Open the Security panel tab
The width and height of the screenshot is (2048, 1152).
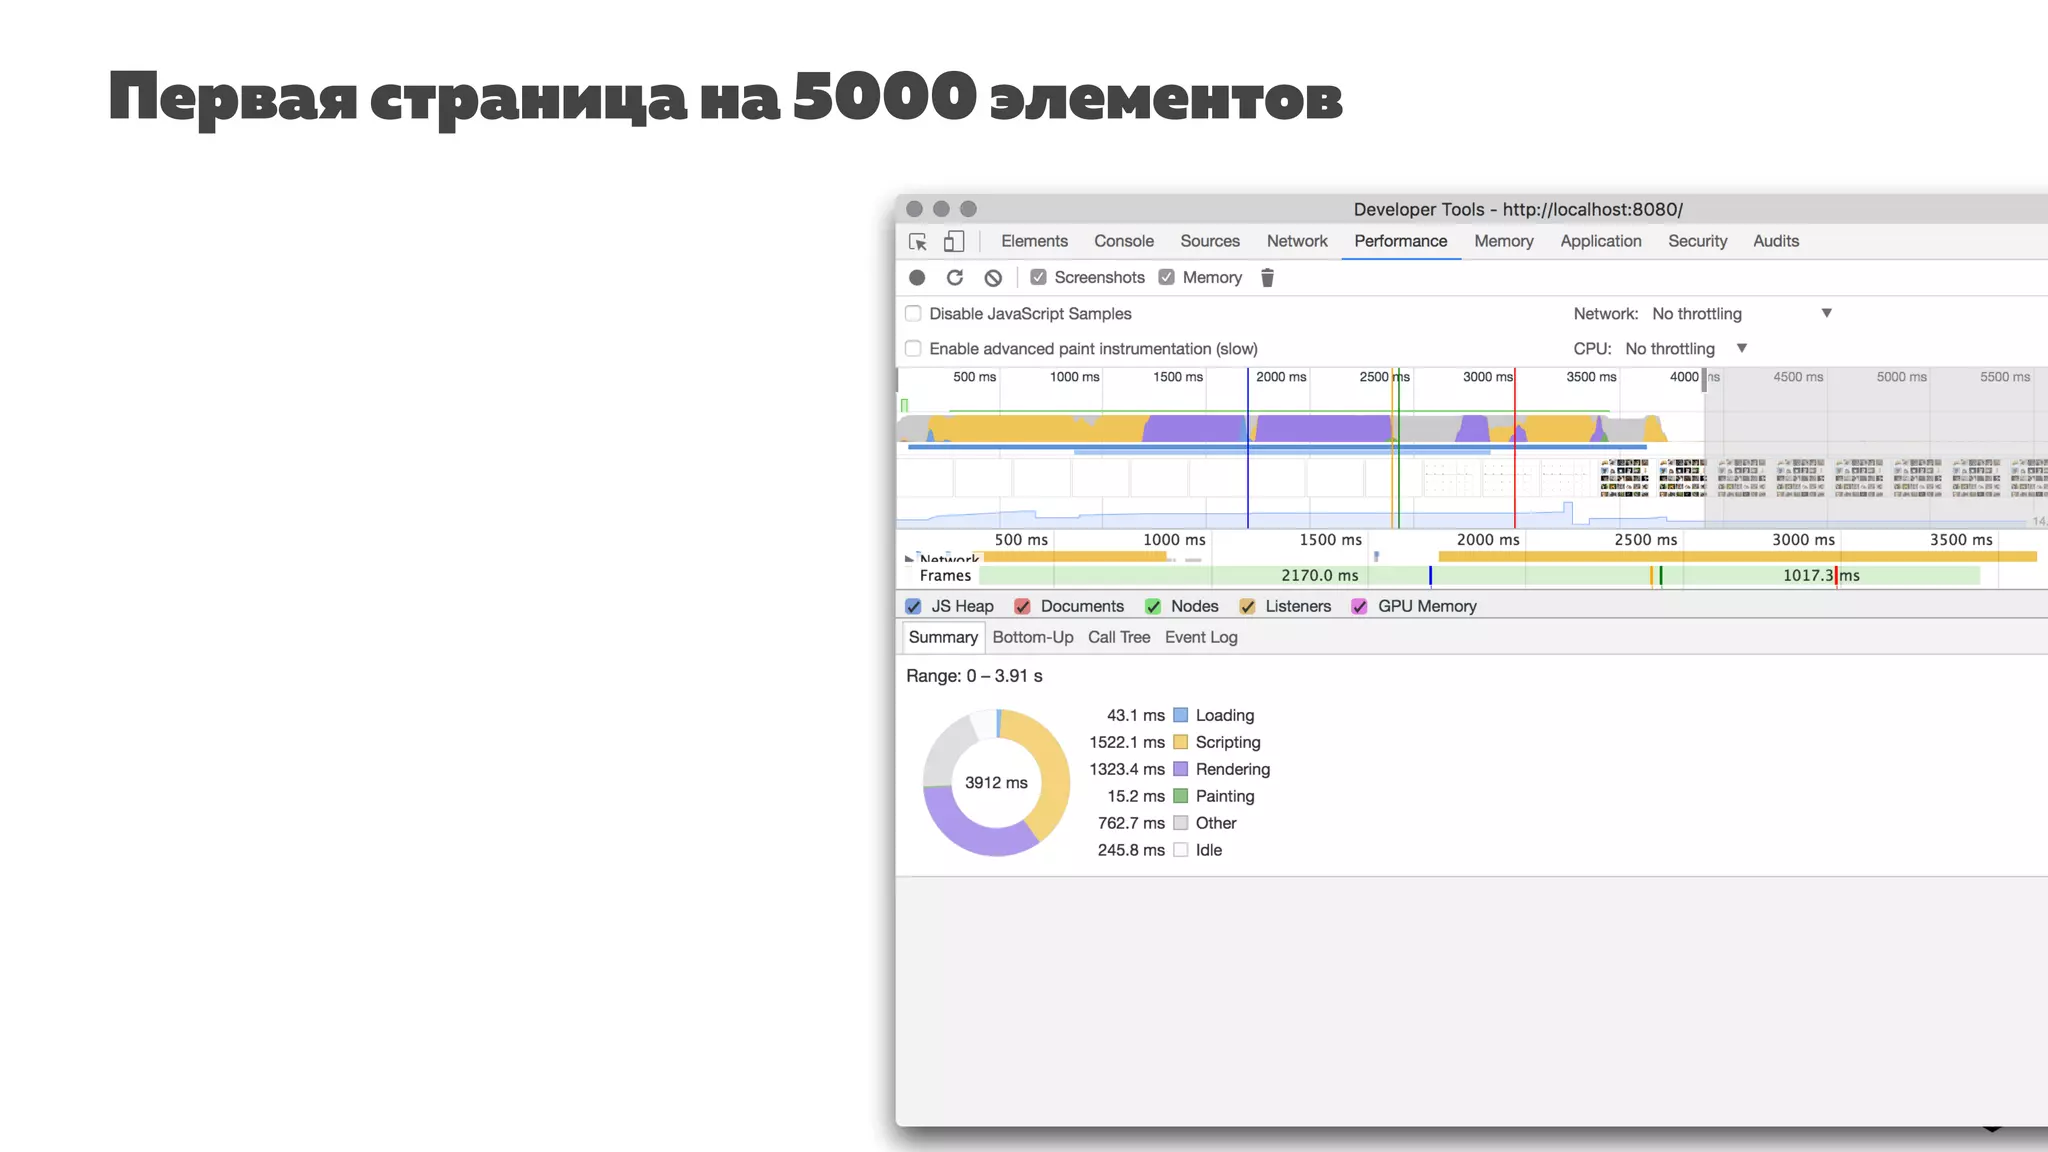pos(1698,241)
